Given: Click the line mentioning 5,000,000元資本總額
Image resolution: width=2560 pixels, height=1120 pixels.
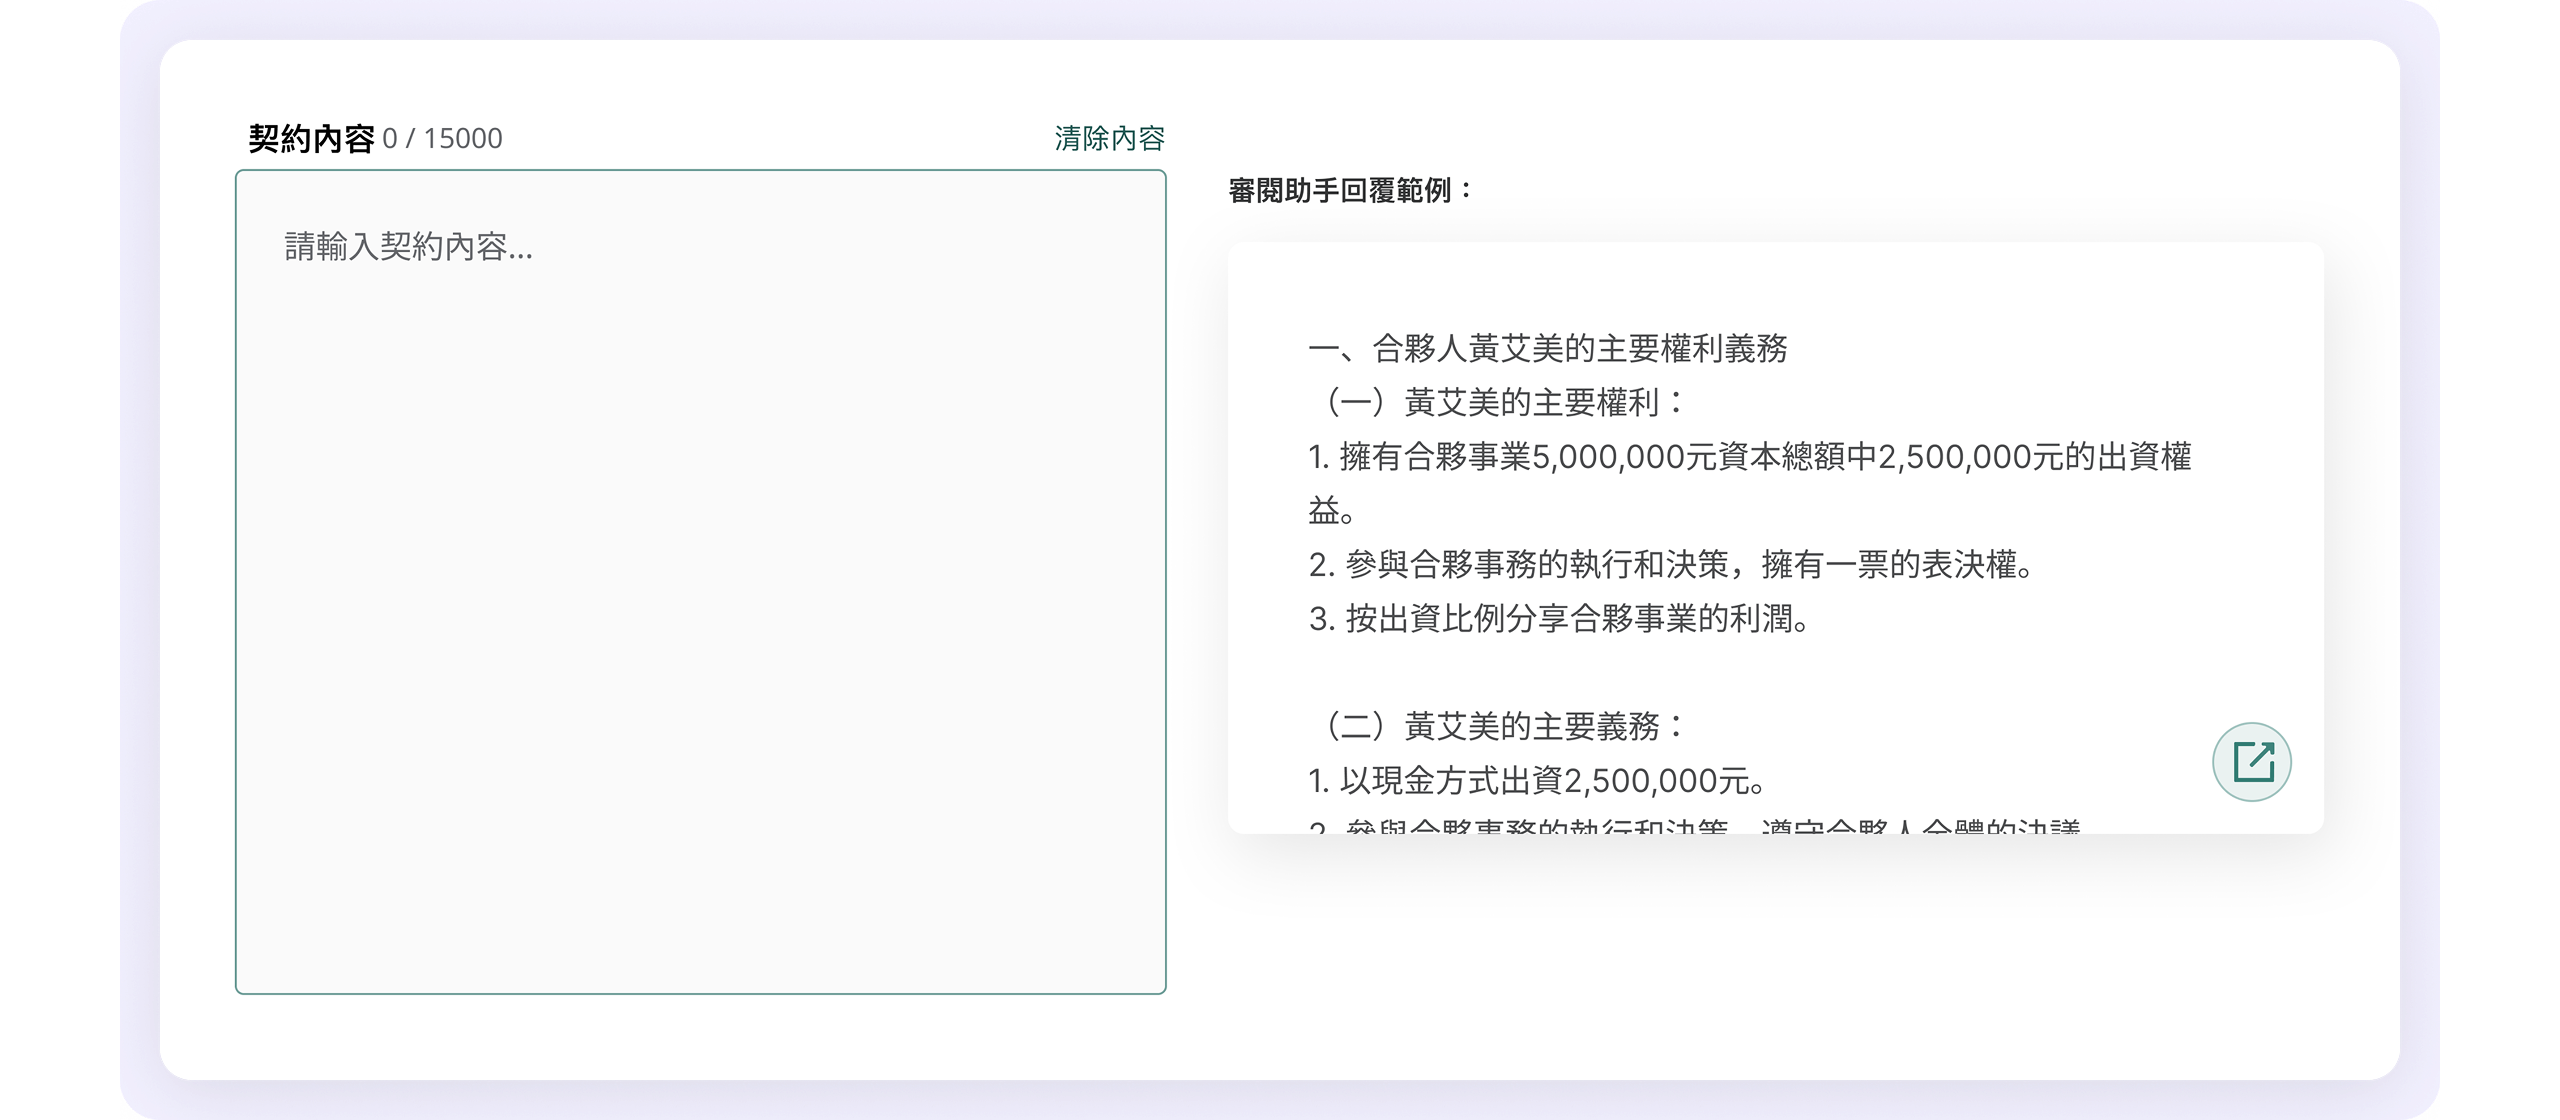Looking at the screenshot, I should click(x=1750, y=457).
